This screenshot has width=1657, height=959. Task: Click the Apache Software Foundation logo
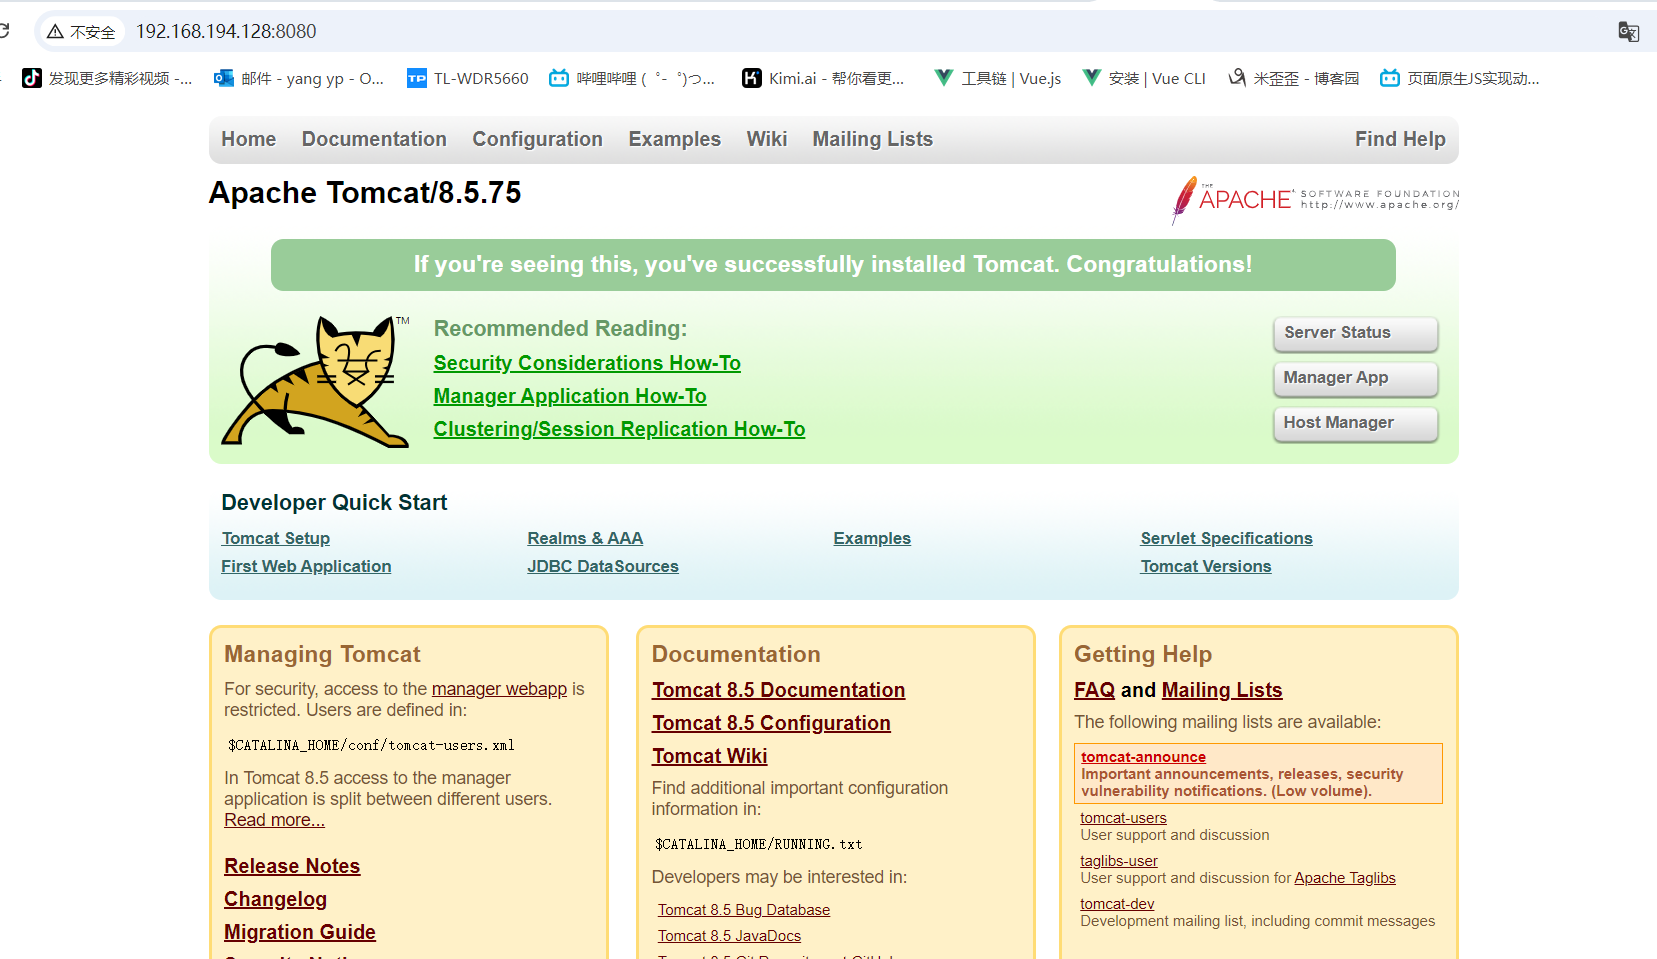click(x=1315, y=199)
